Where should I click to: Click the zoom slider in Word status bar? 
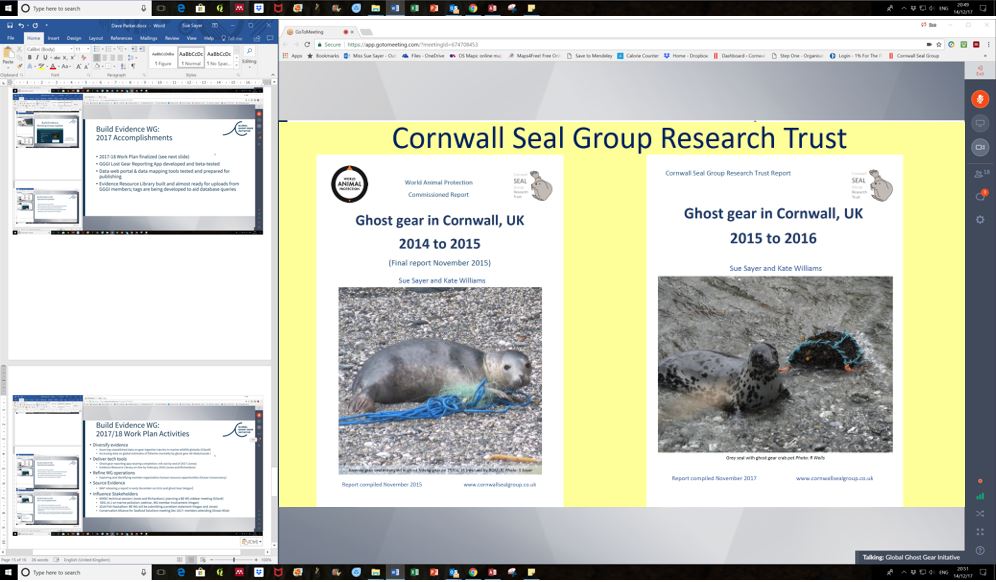click(234, 560)
